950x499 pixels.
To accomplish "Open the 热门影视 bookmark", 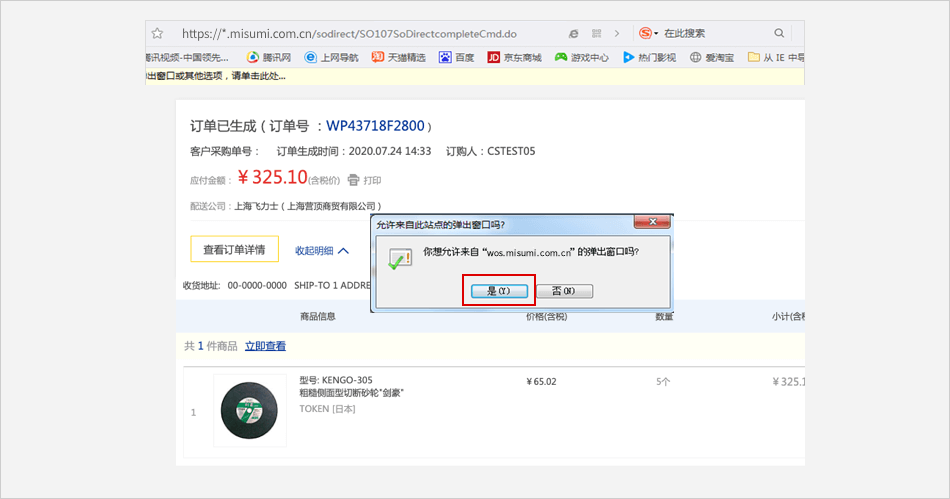I will tap(649, 57).
